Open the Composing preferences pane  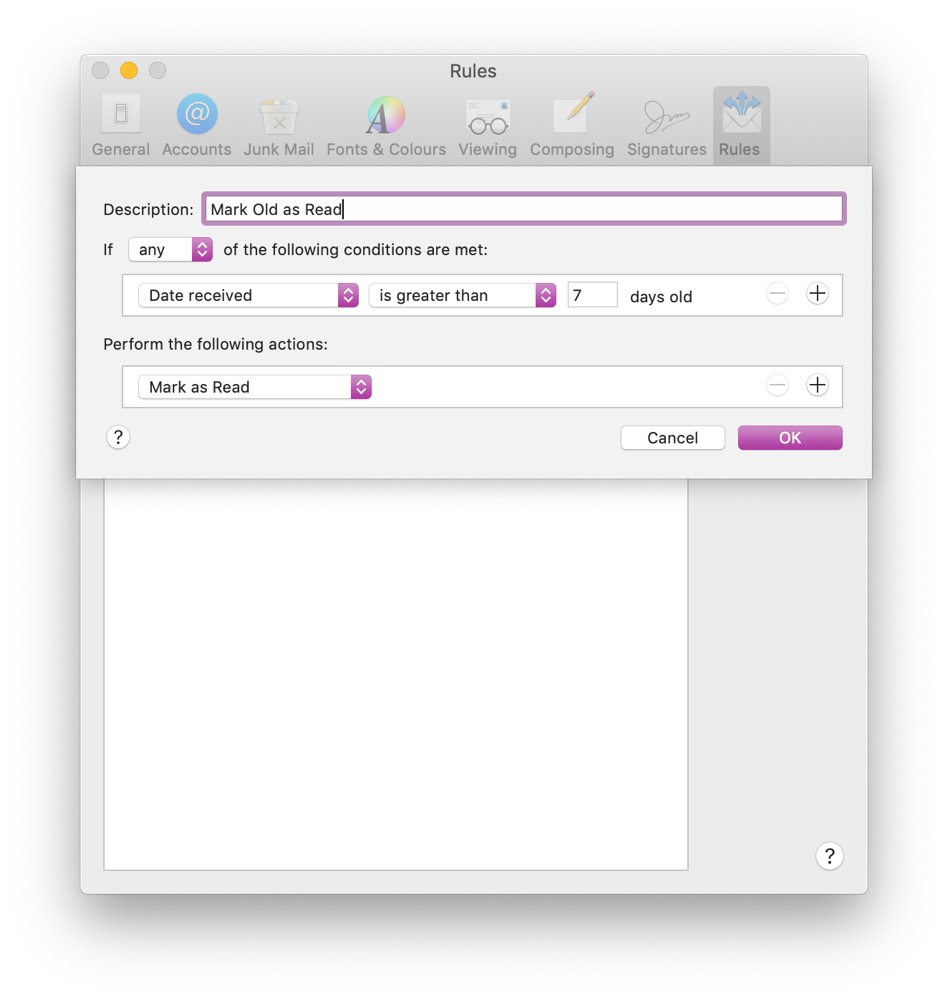(572, 126)
